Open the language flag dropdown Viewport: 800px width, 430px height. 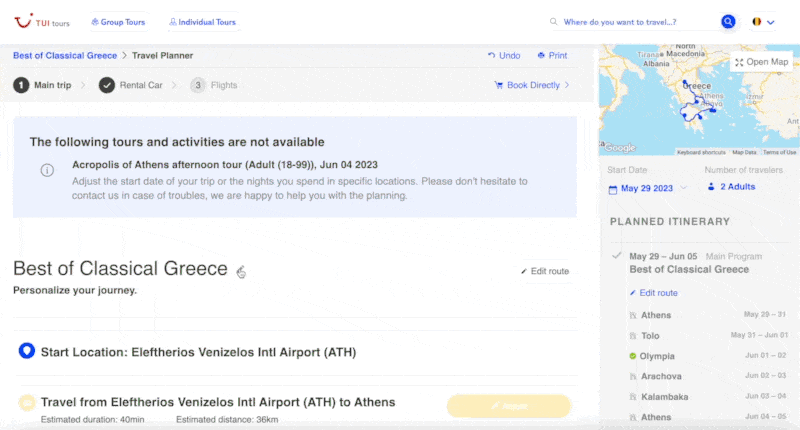coord(763,21)
